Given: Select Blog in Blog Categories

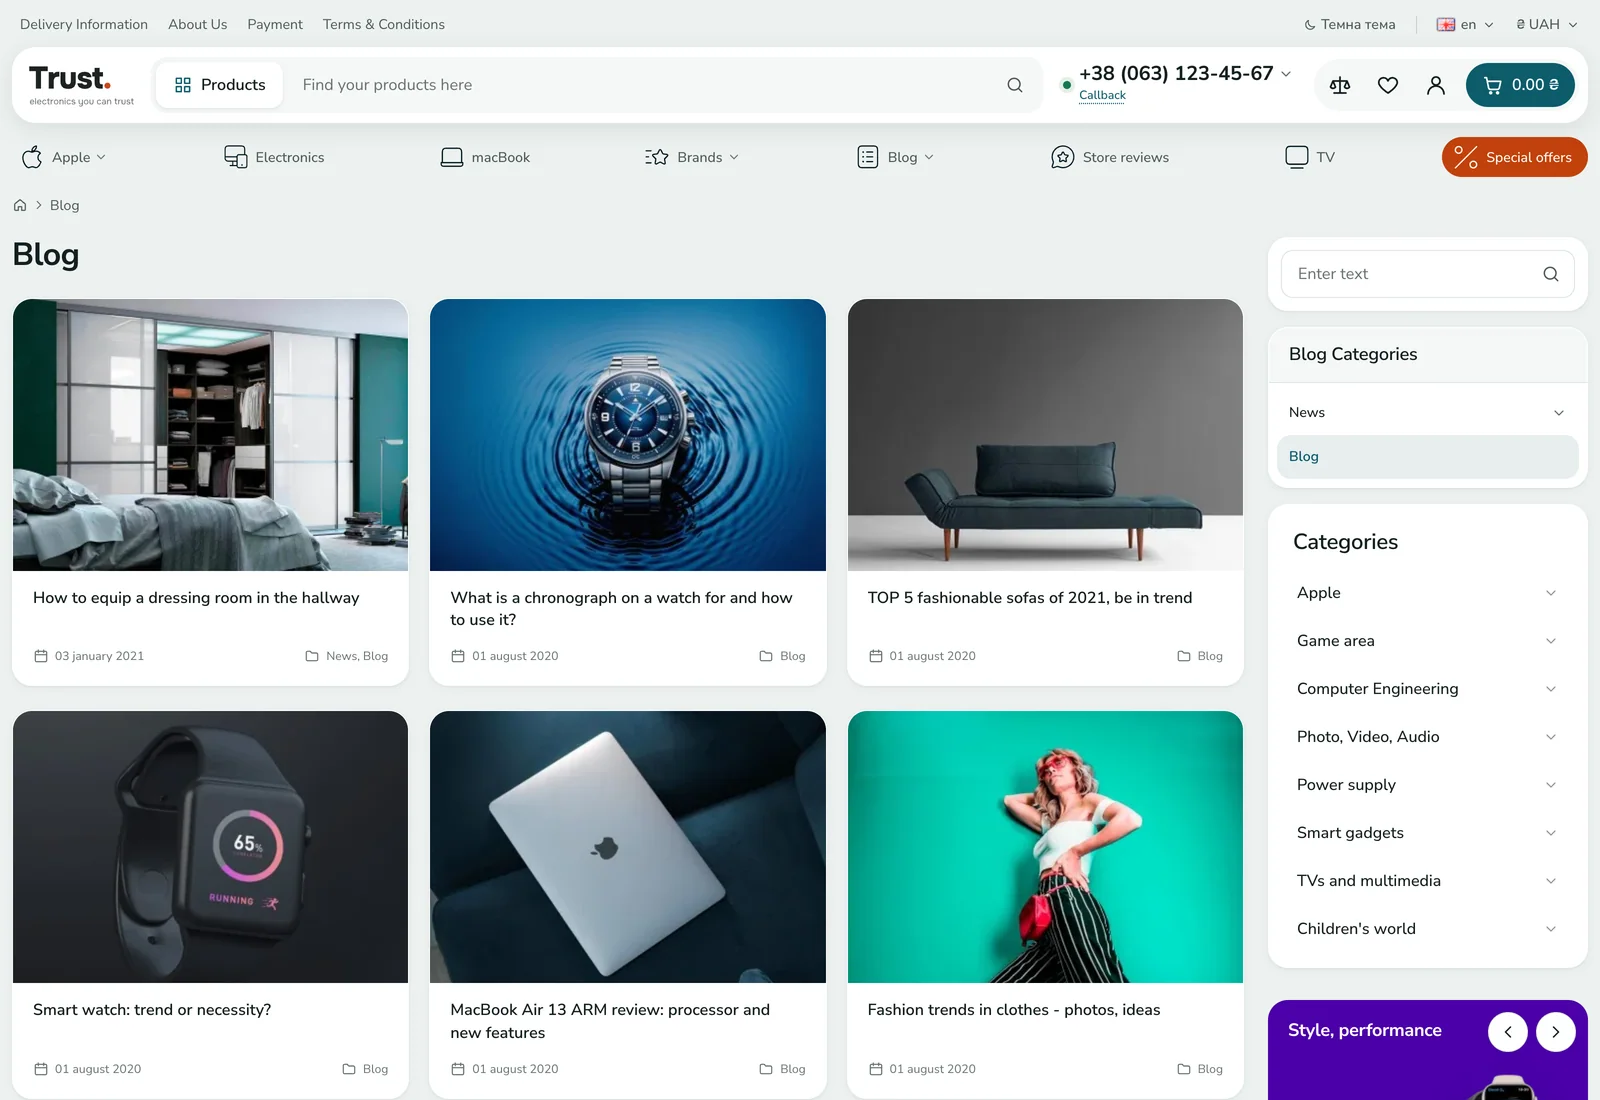Looking at the screenshot, I should (1427, 457).
